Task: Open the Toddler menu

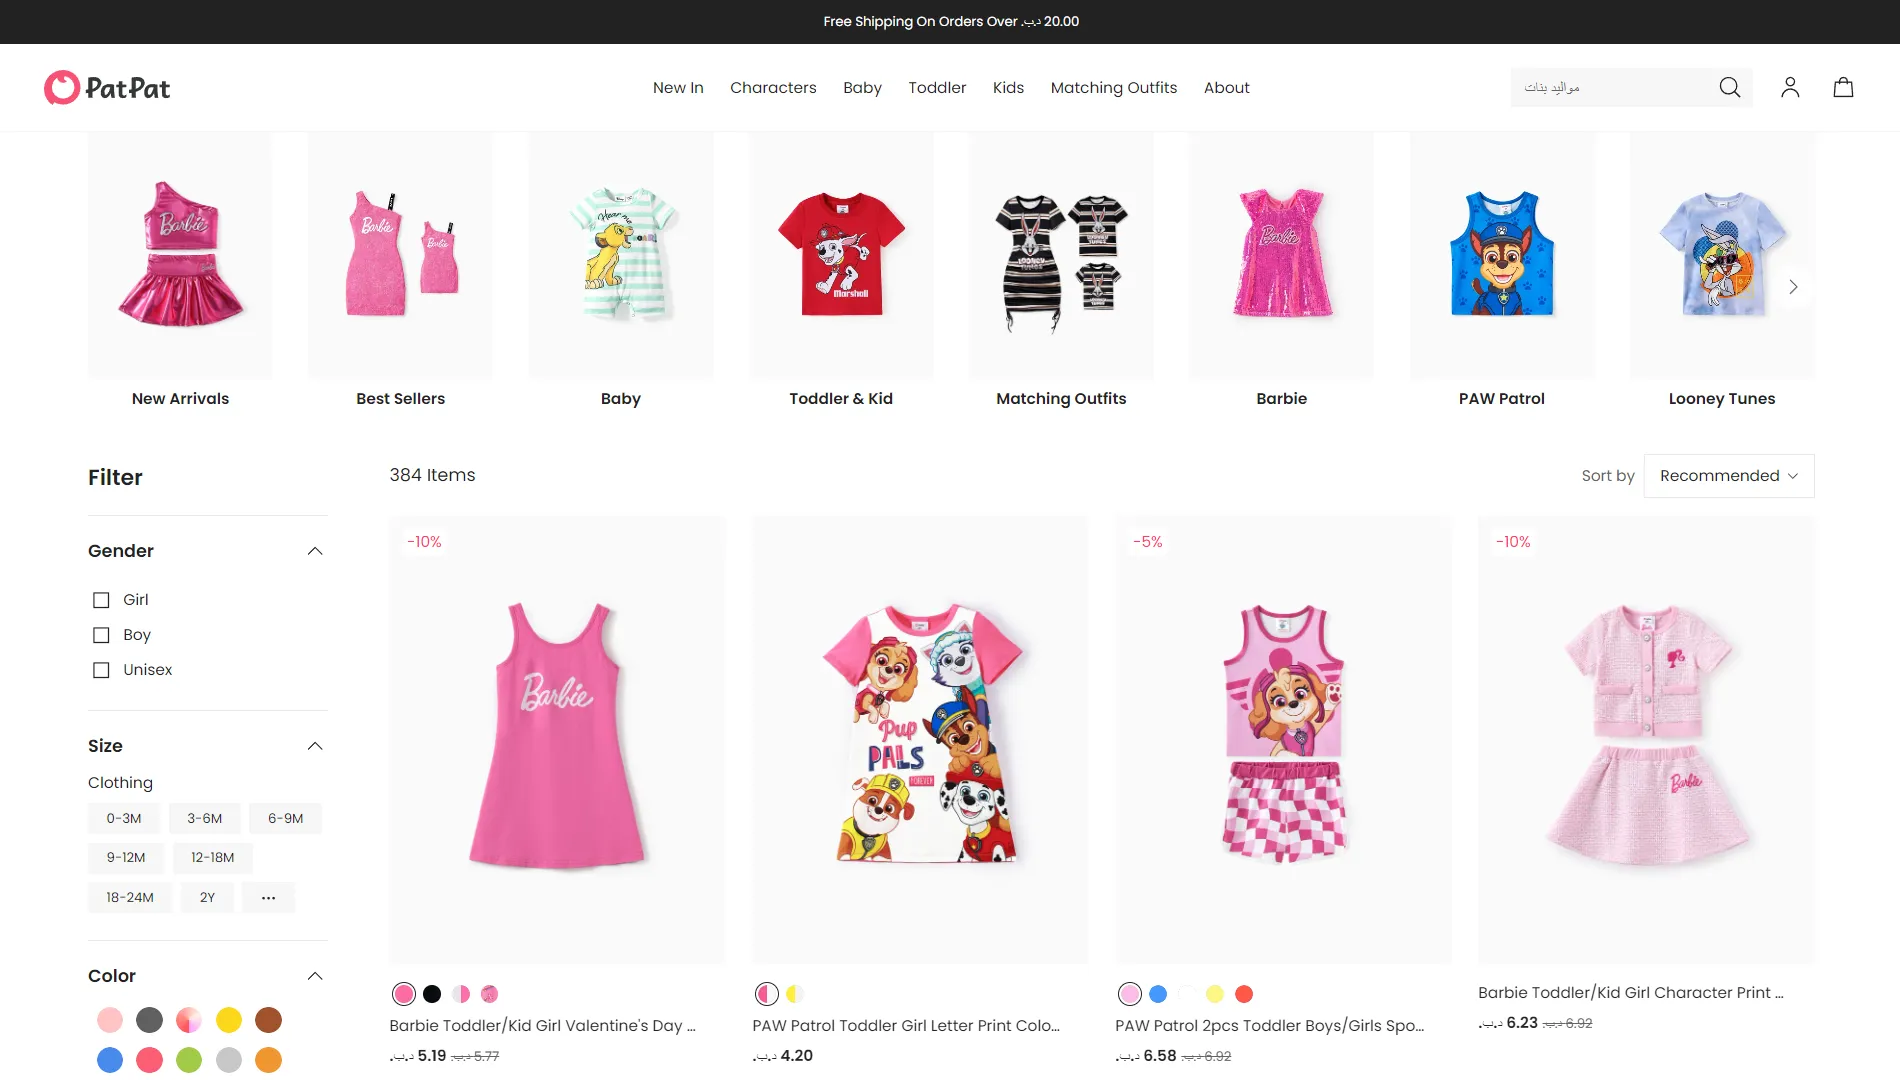Action: [x=937, y=88]
